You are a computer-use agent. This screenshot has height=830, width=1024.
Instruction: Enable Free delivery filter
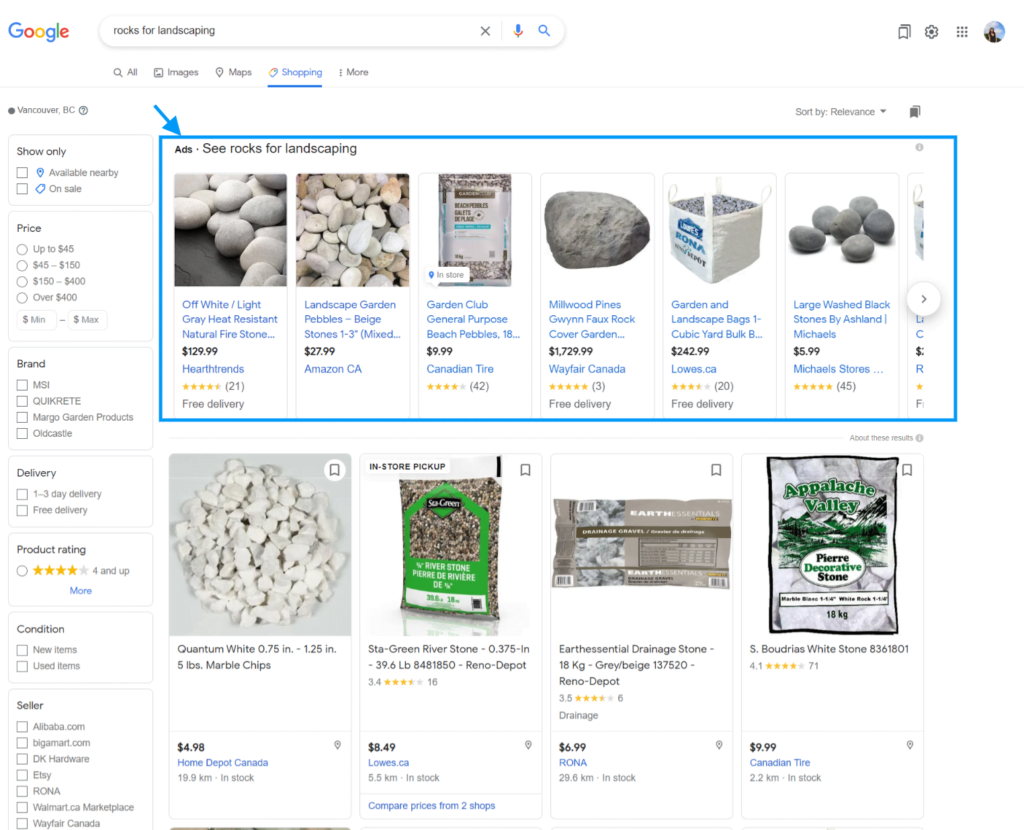click(x=22, y=510)
